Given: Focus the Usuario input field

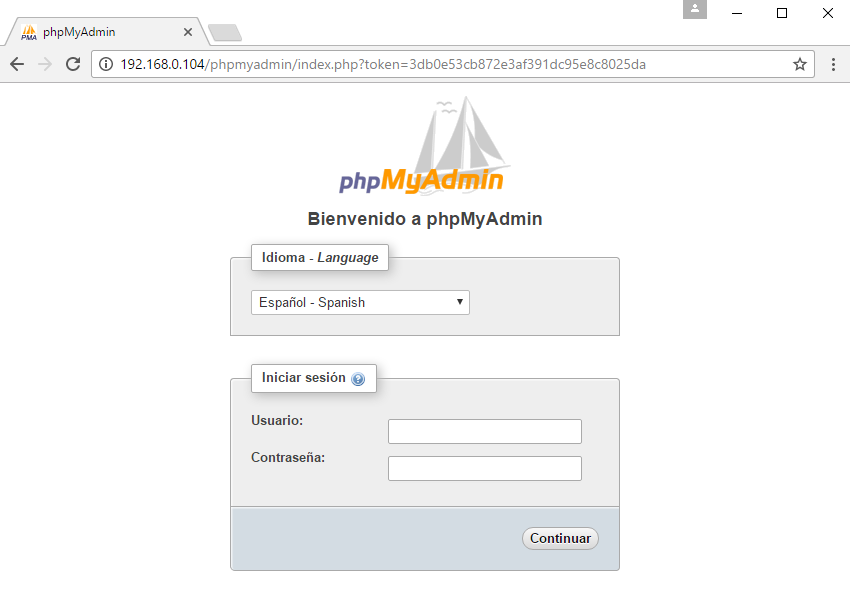Looking at the screenshot, I should tap(485, 431).
